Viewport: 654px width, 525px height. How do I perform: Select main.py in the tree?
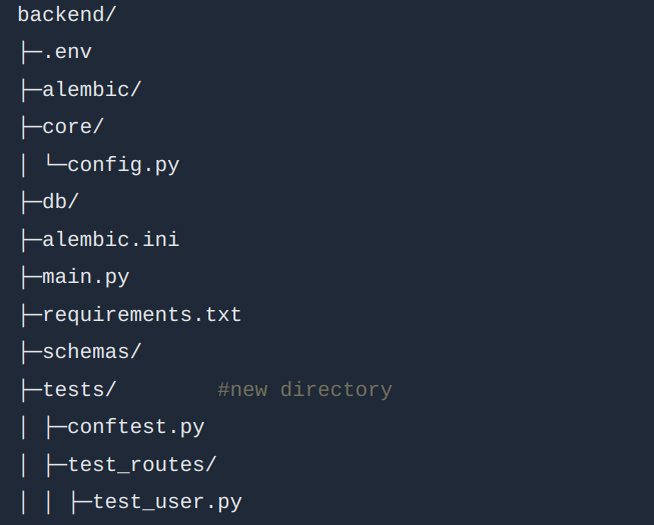pos(86,278)
